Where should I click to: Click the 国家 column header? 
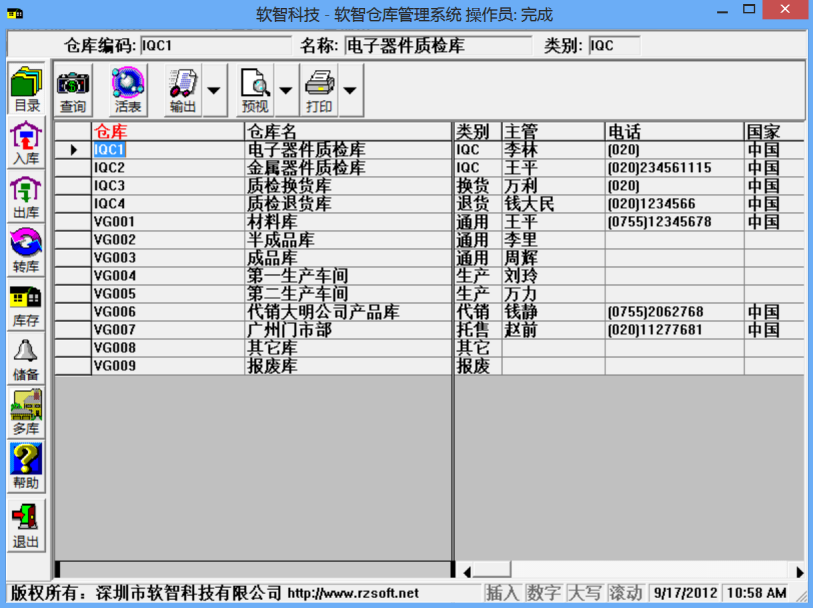tap(774, 132)
